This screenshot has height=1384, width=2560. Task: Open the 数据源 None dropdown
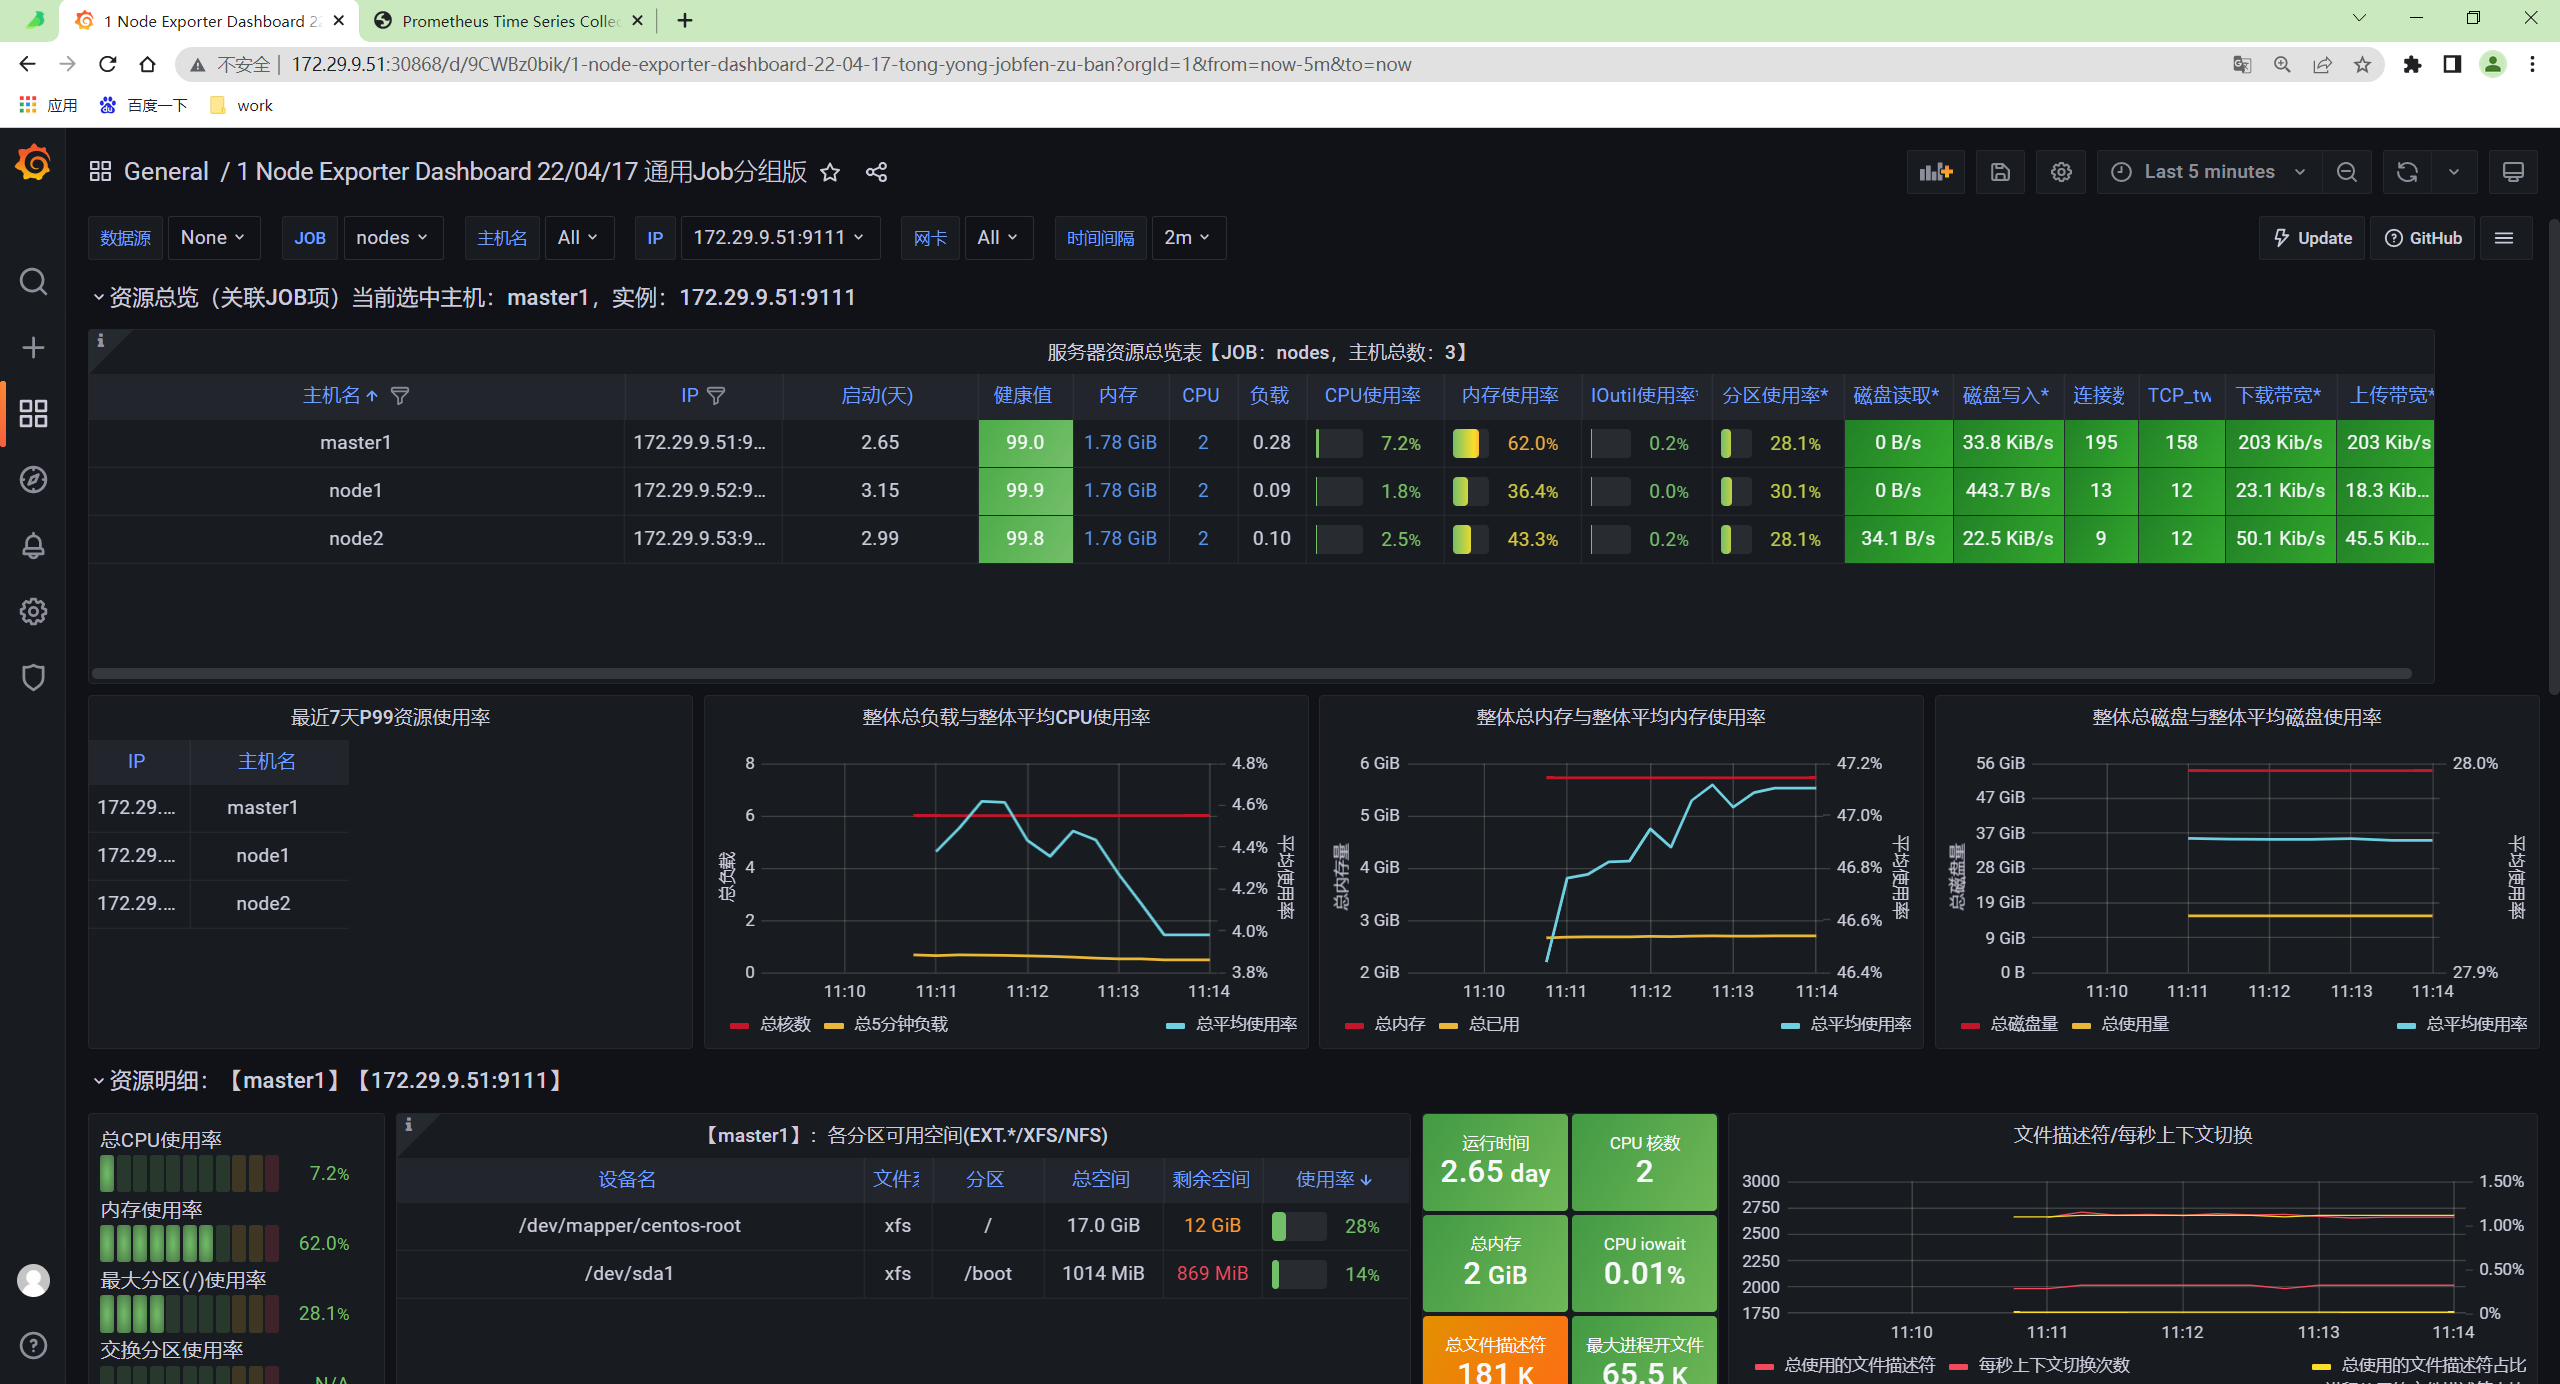tap(213, 238)
